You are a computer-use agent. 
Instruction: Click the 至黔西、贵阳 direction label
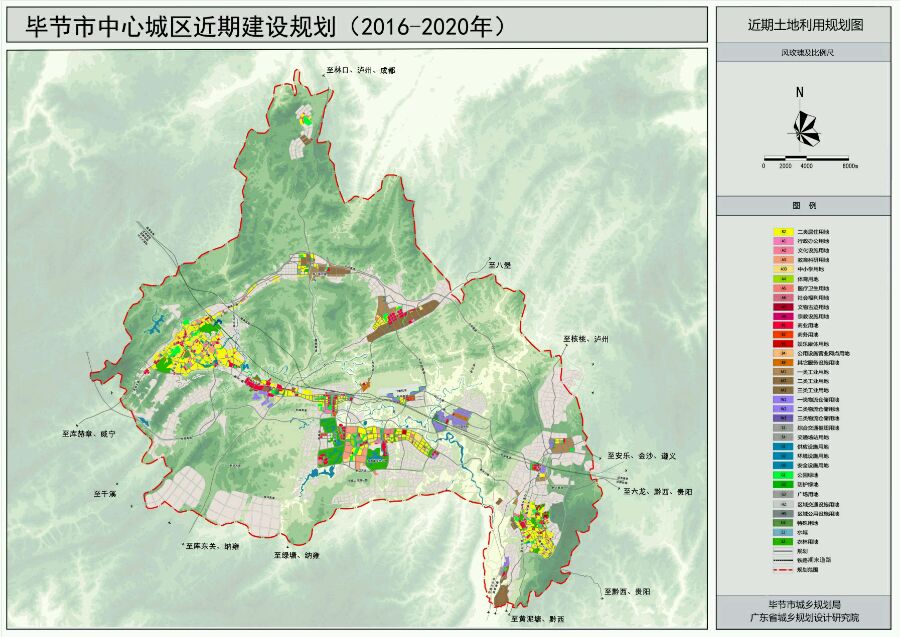click(627, 591)
